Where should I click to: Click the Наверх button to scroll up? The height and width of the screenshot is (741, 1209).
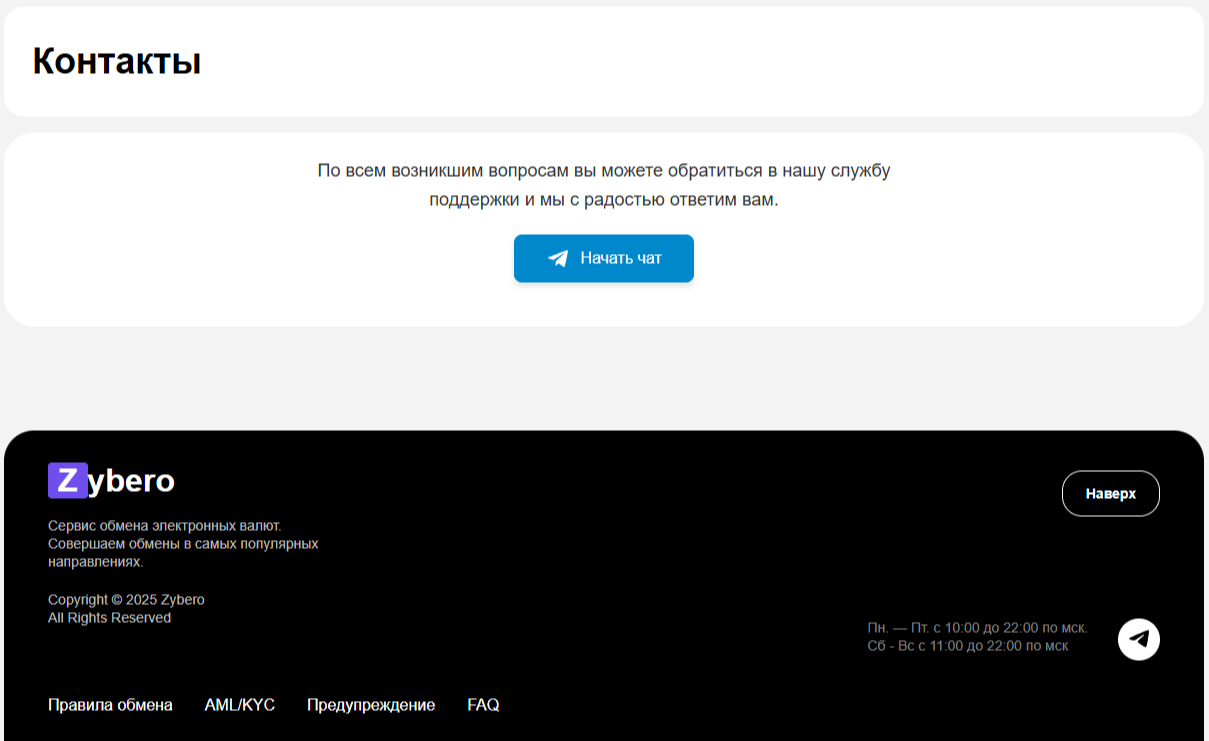tap(1111, 493)
